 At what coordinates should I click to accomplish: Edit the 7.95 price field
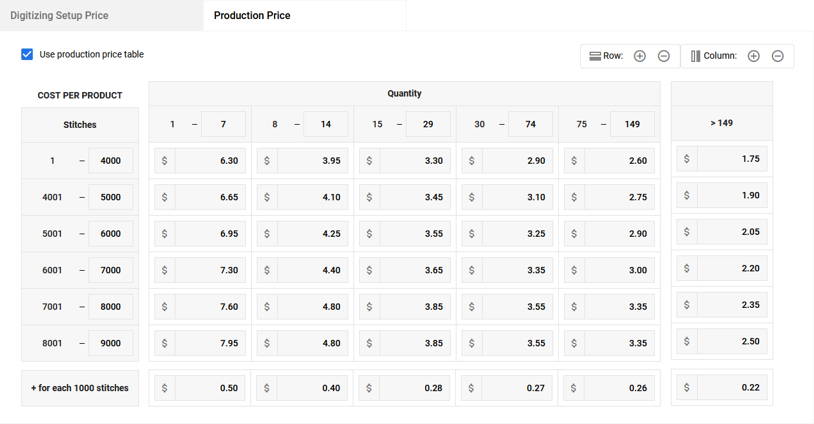point(210,343)
